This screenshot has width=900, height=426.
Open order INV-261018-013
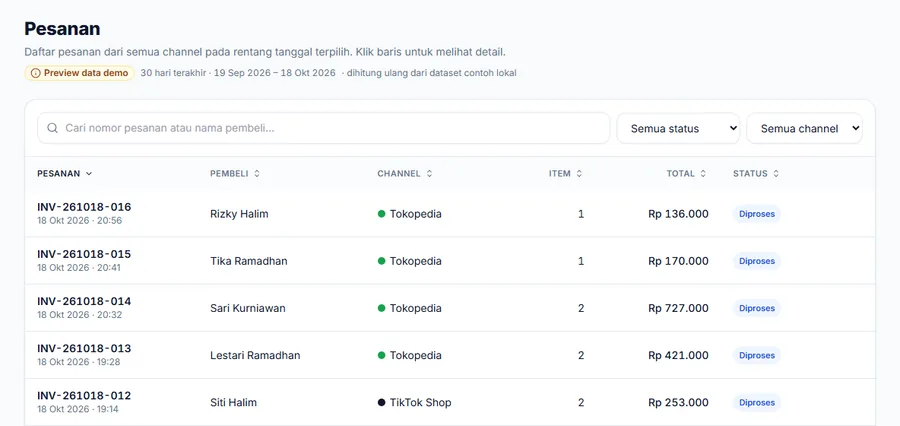[x=84, y=348]
